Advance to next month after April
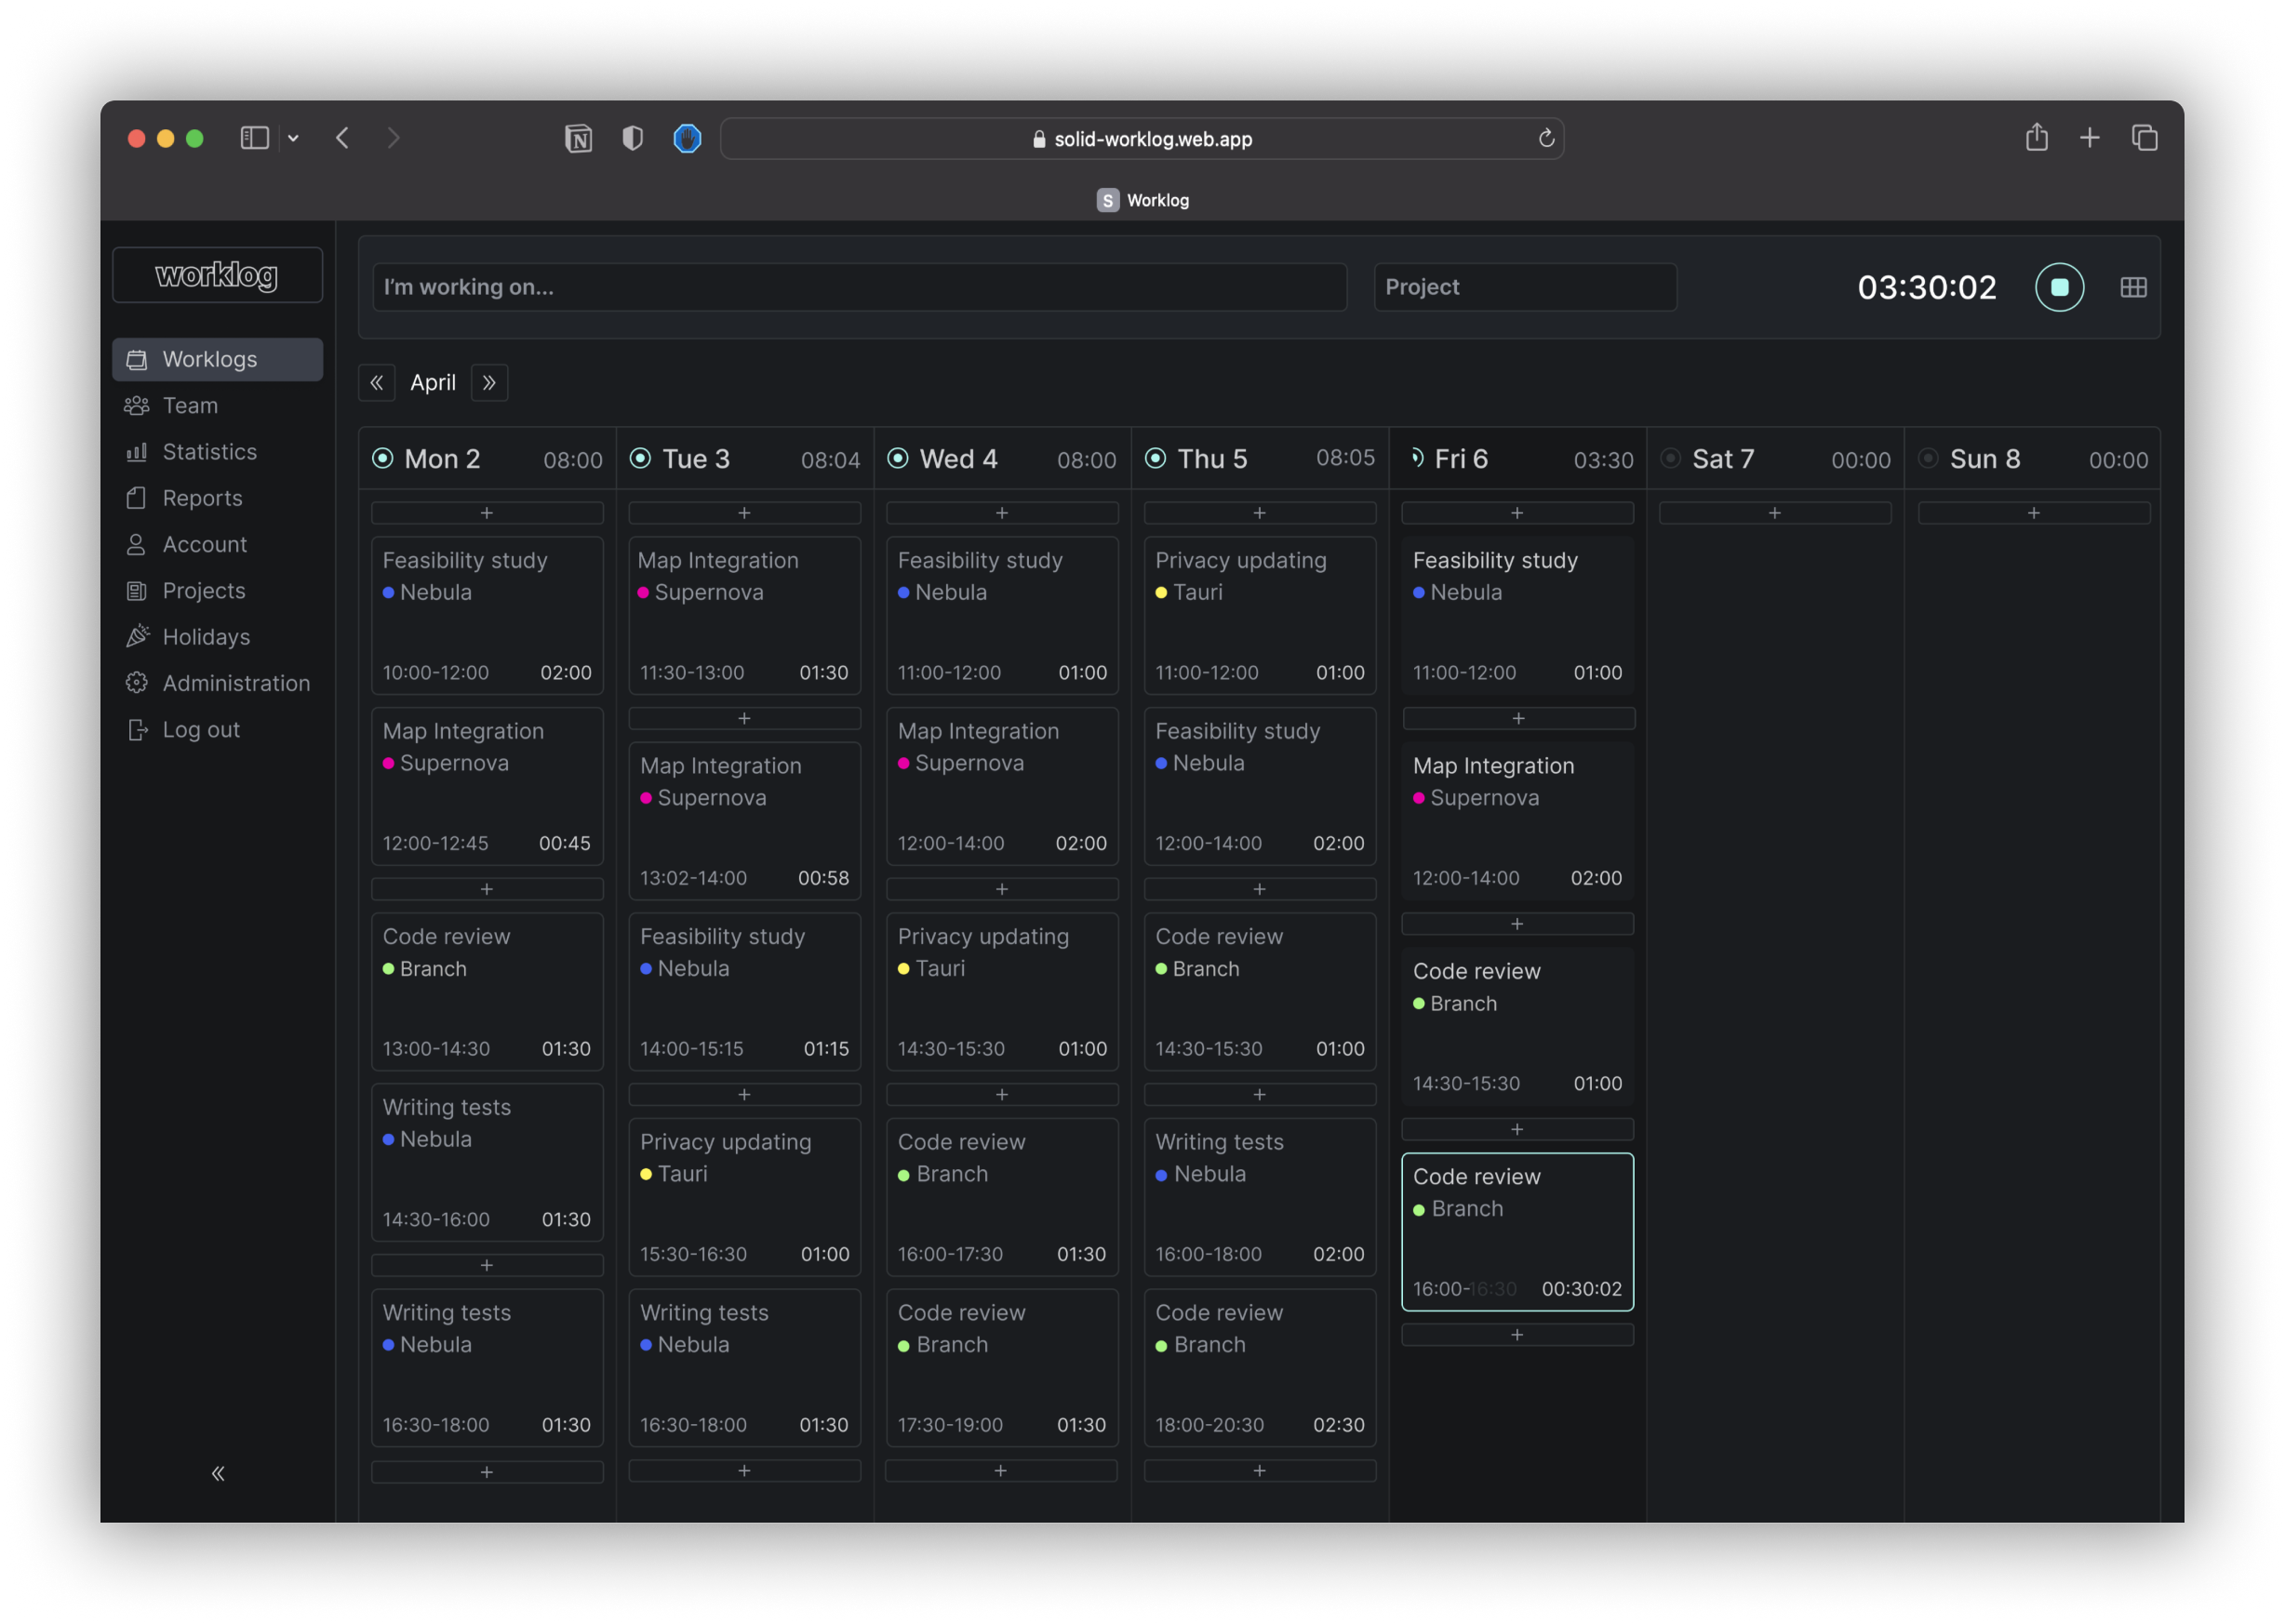The height and width of the screenshot is (1624, 2285). coord(489,383)
